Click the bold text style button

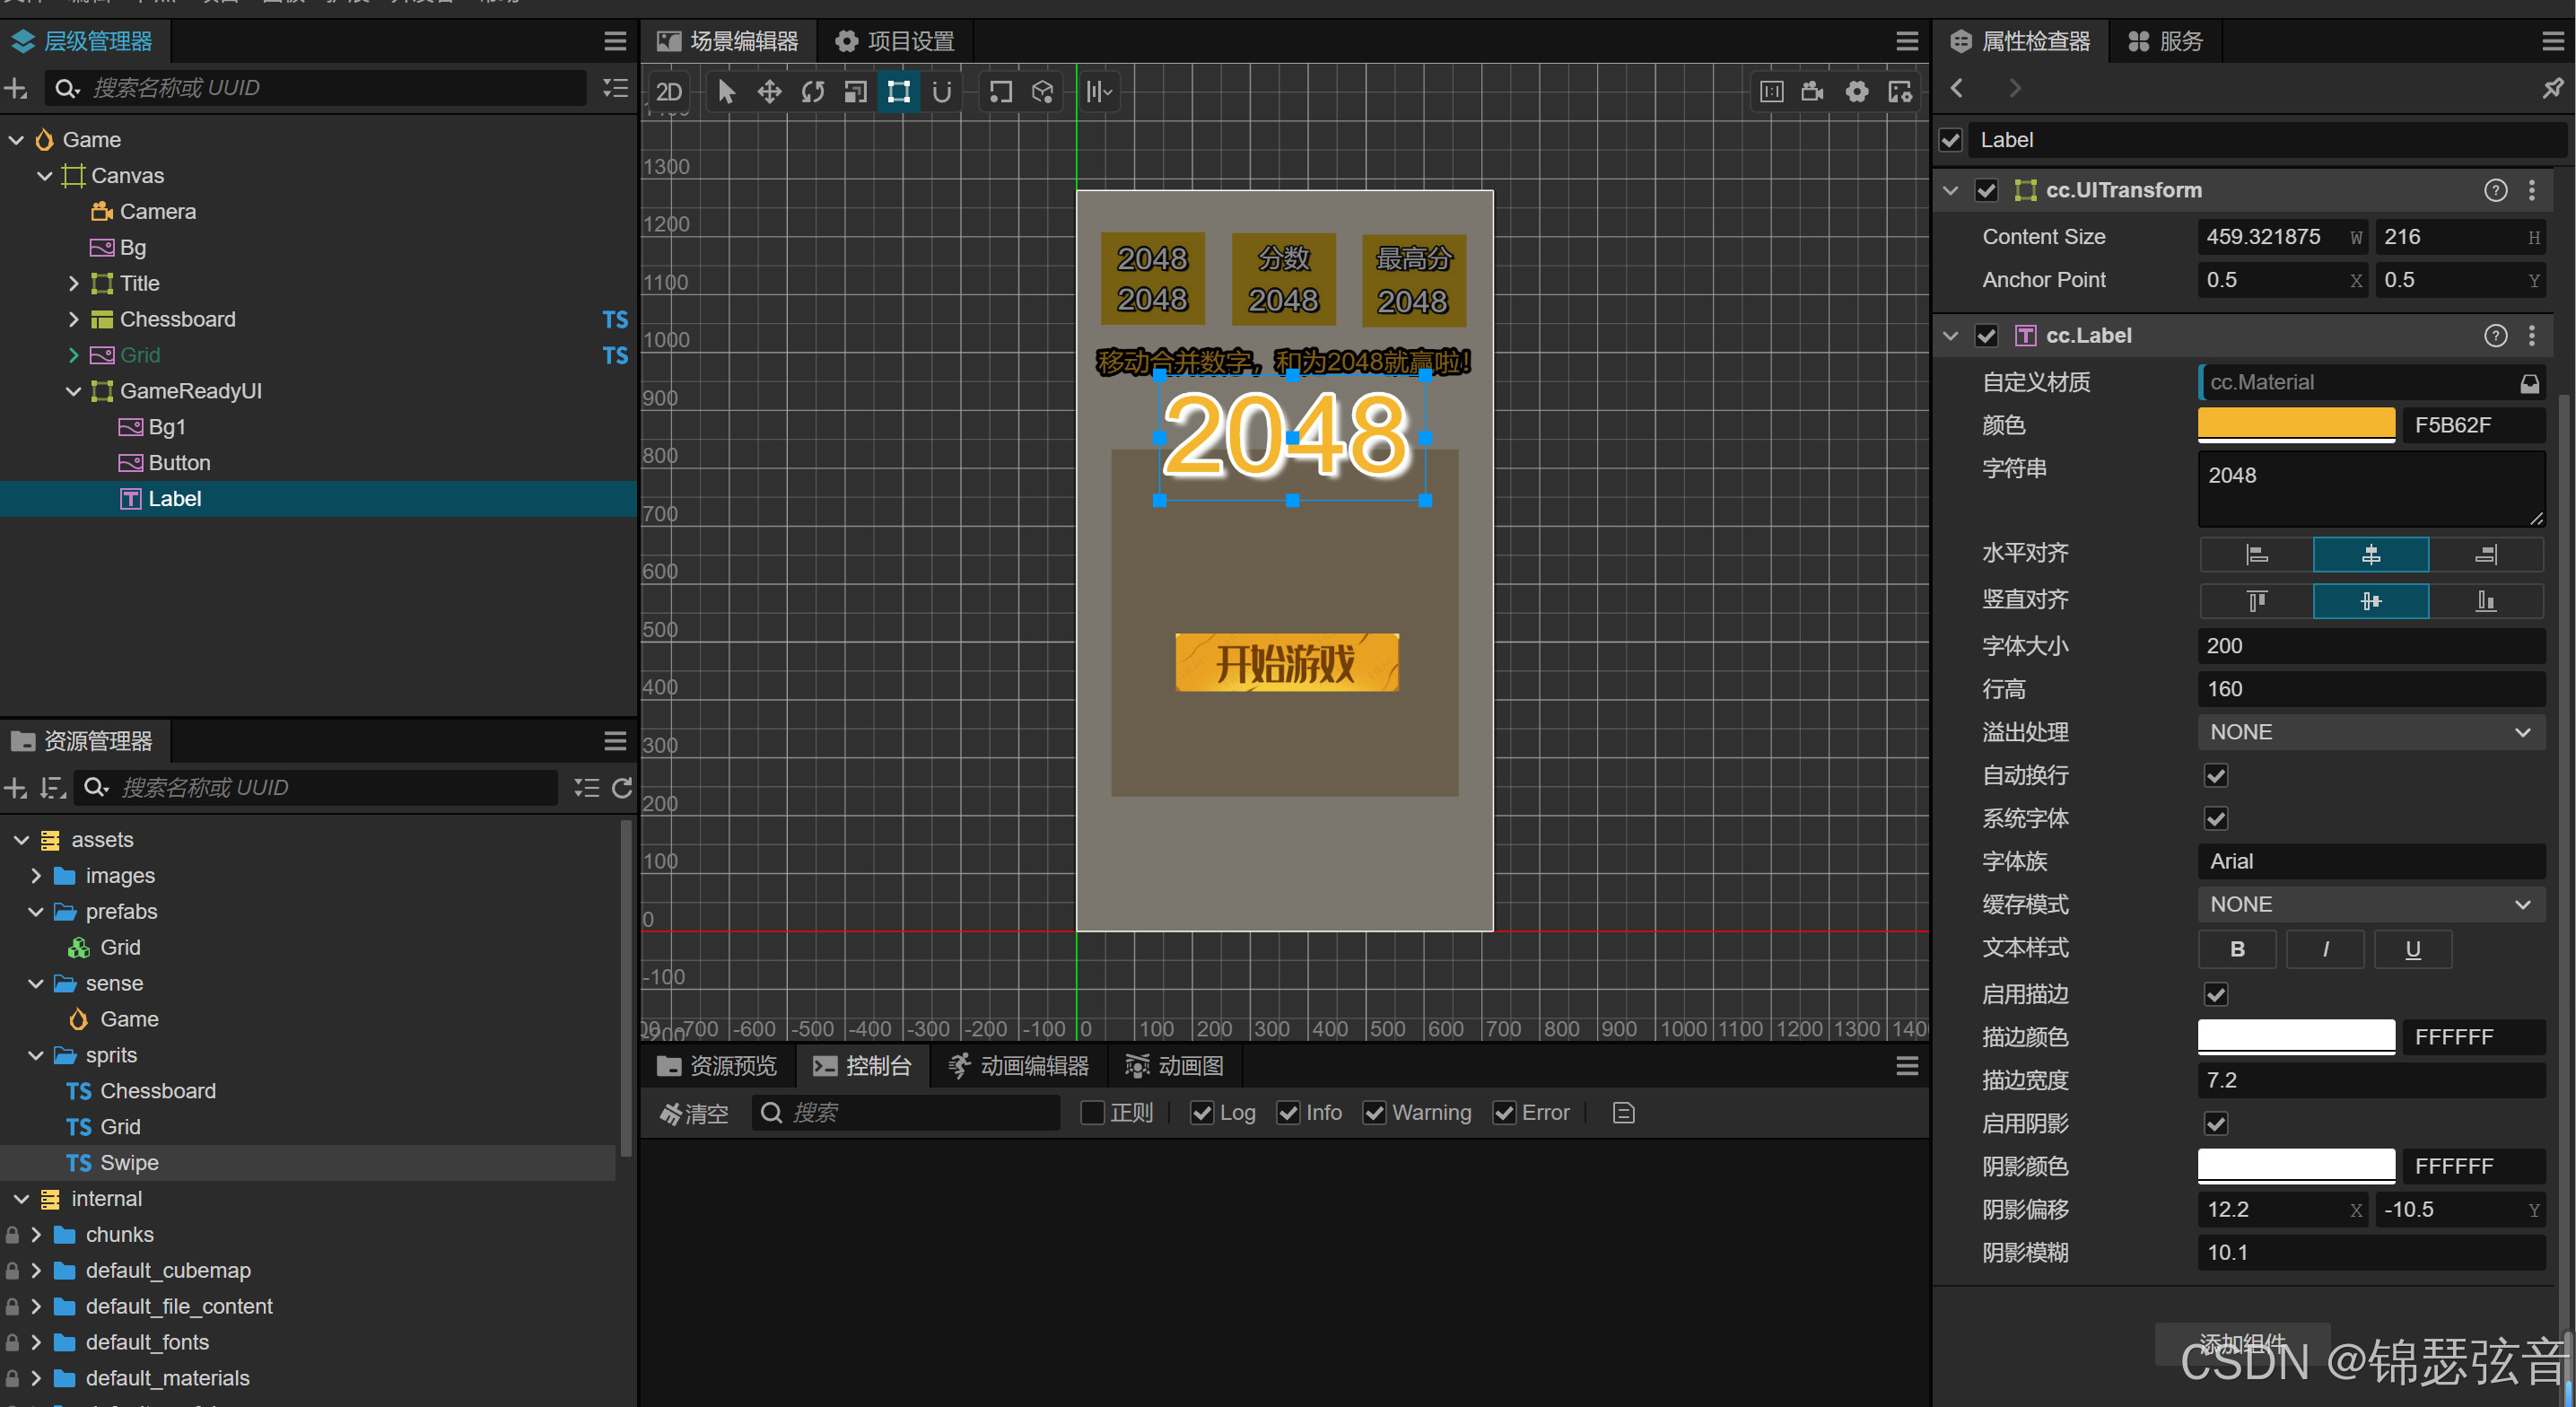click(x=2236, y=949)
